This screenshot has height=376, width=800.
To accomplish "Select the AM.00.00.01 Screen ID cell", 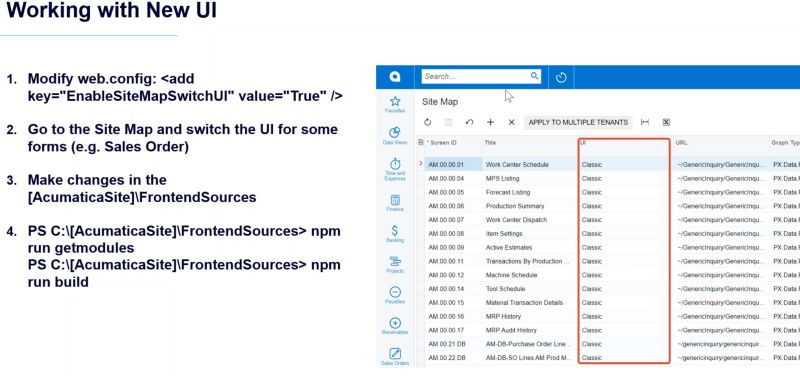I will tap(454, 165).
